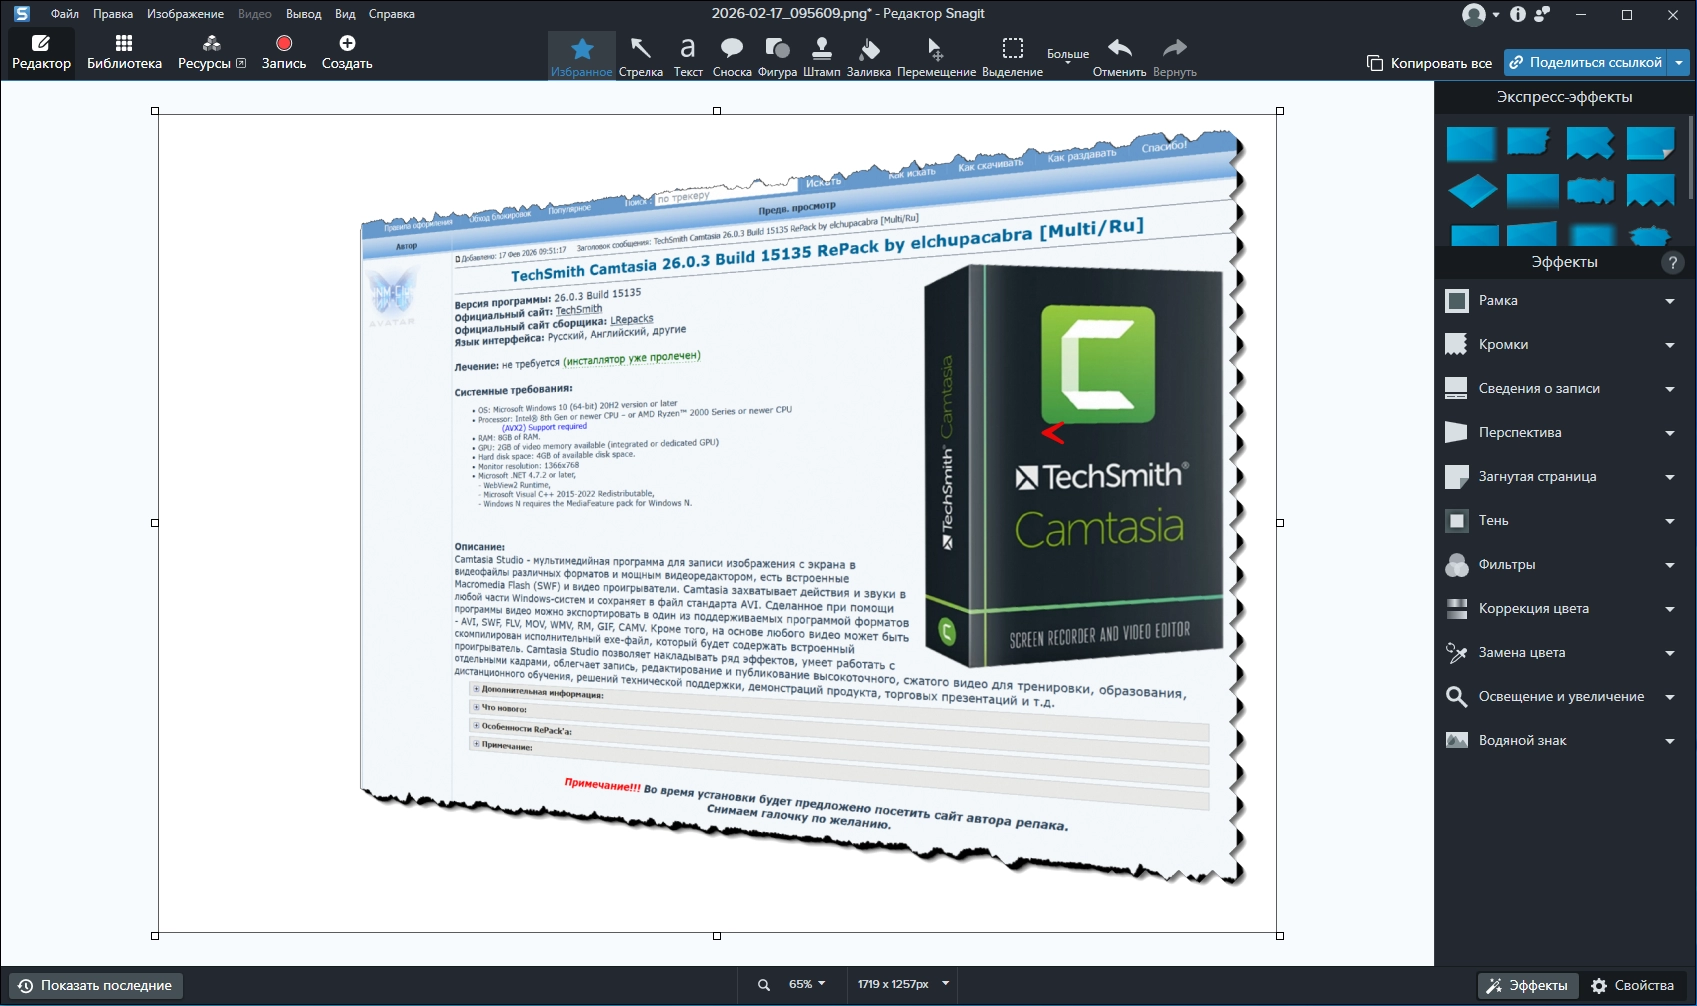Apply the Кромки edges effect icon
Viewport: 1697px width, 1006px height.
[x=1457, y=344]
